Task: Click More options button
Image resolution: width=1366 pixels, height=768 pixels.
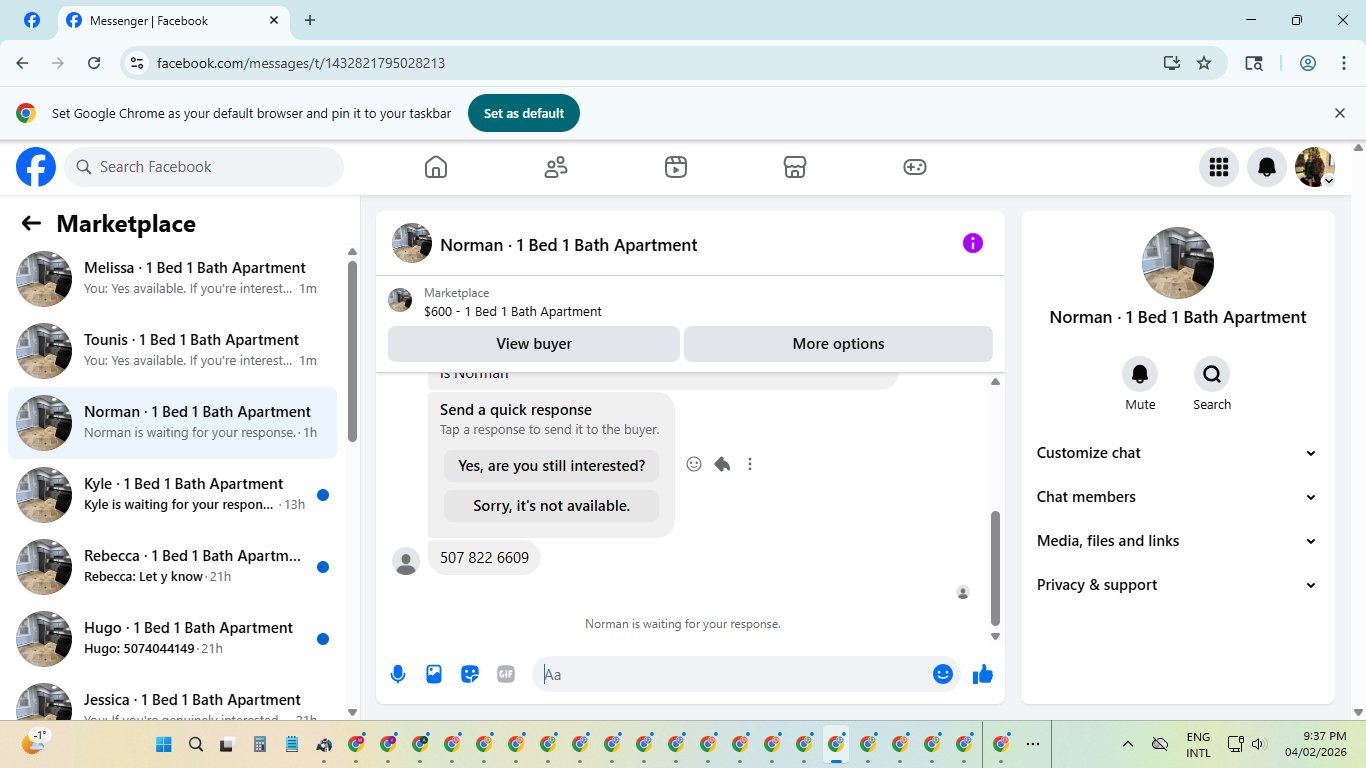Action: tap(838, 344)
